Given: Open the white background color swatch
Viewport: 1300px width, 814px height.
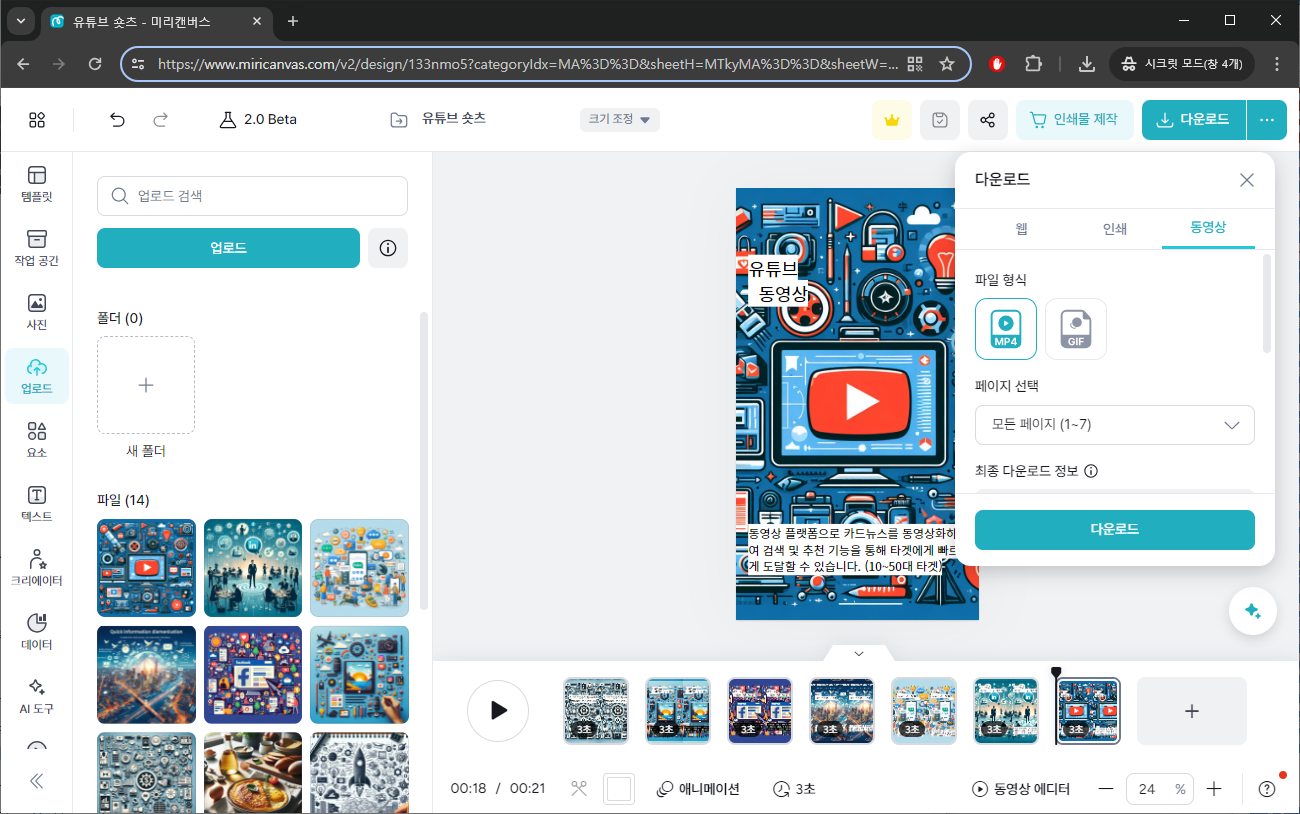Looking at the screenshot, I should (619, 789).
